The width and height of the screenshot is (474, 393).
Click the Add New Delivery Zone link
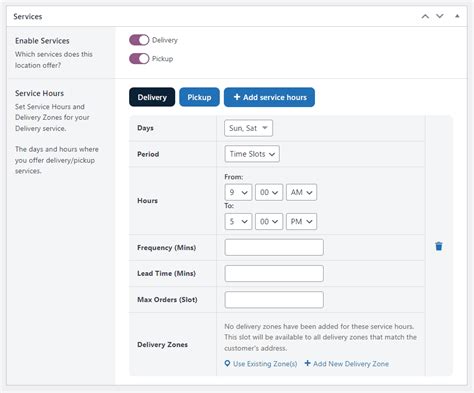(351, 364)
